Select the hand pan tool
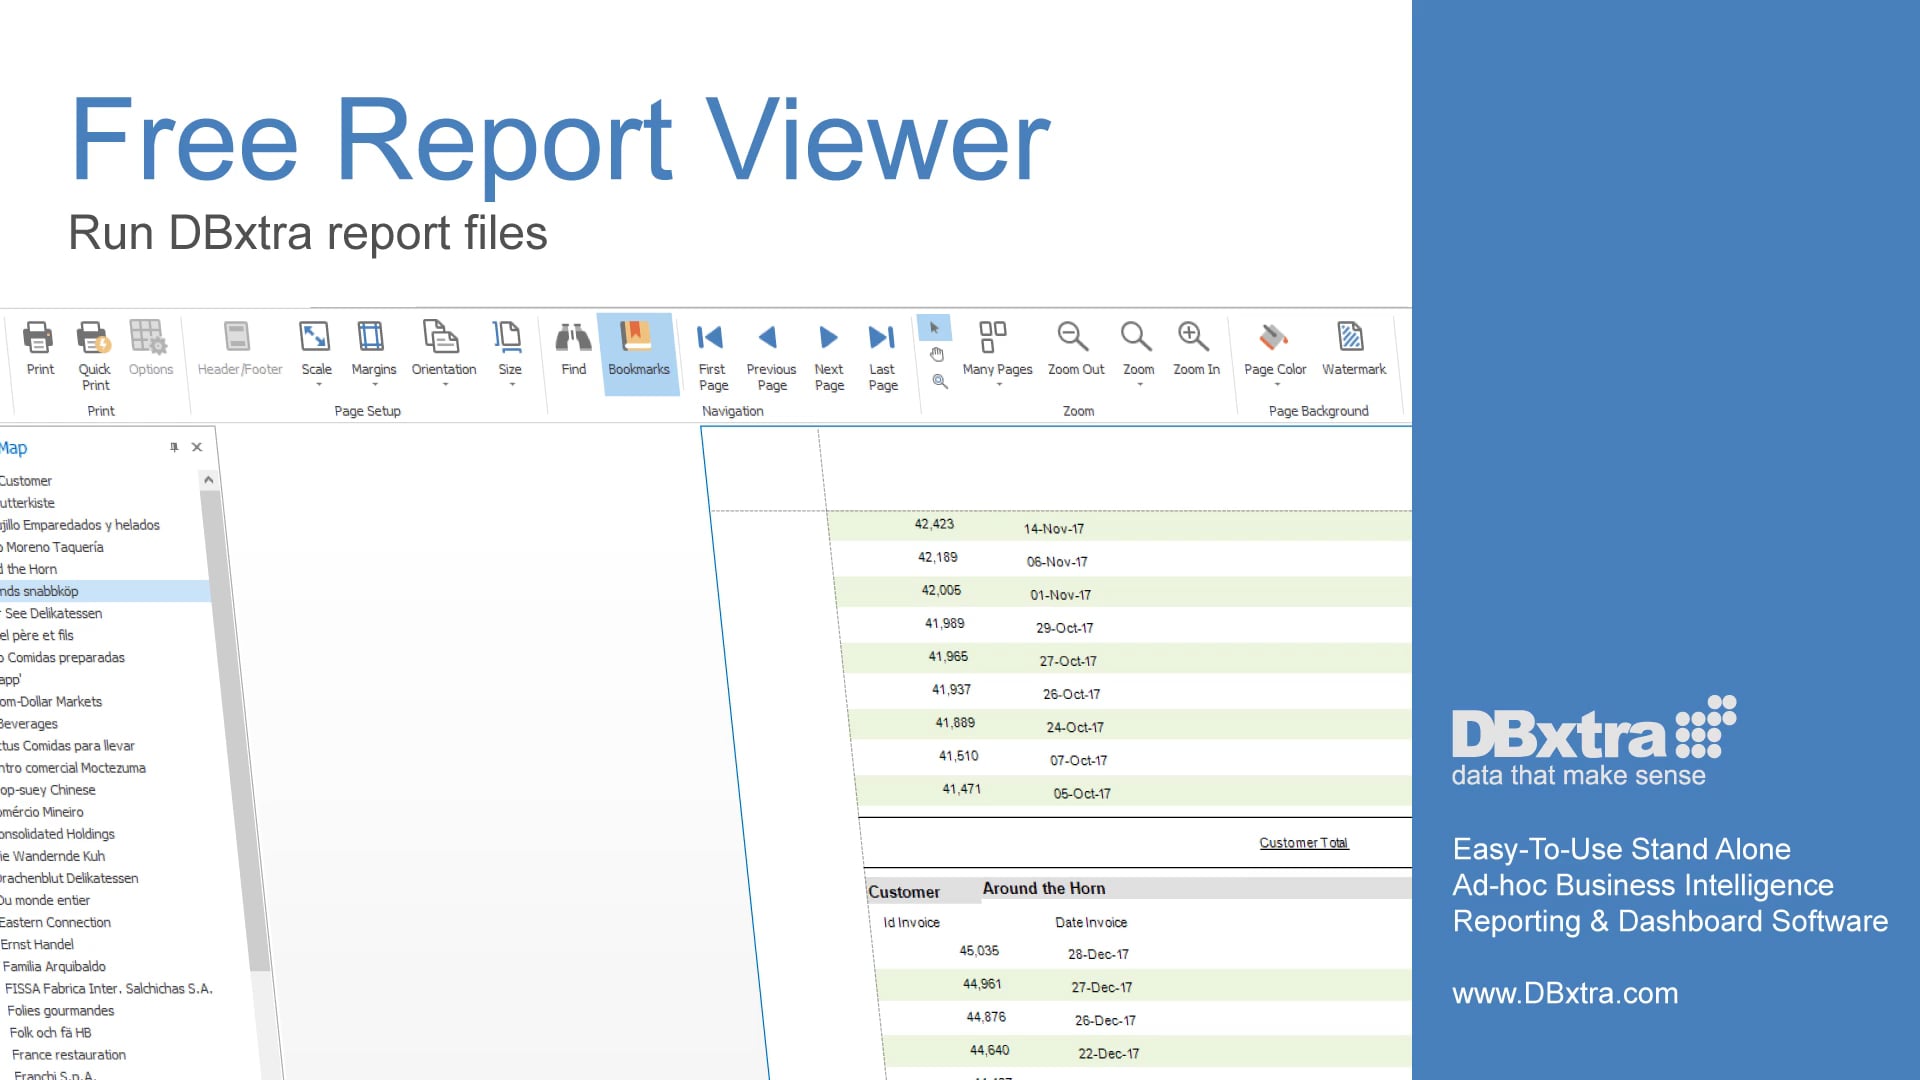Viewport: 1920px width, 1080px height. point(937,355)
